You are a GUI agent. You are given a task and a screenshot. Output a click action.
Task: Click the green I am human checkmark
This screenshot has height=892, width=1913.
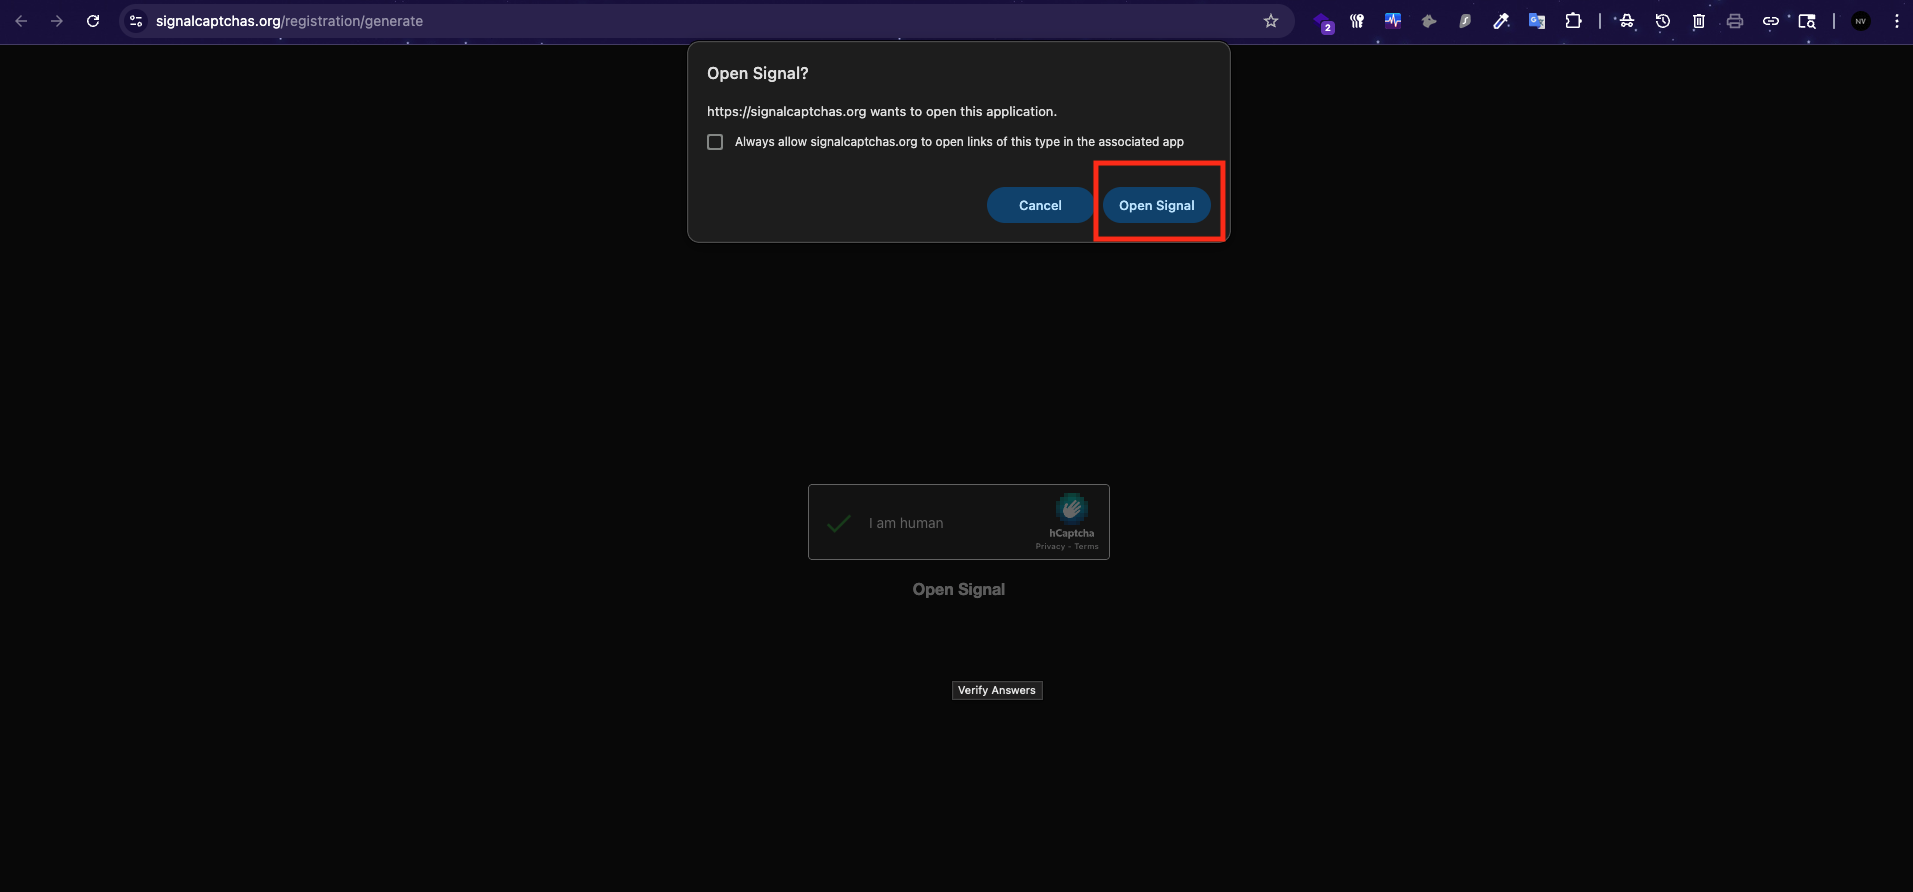(x=839, y=523)
